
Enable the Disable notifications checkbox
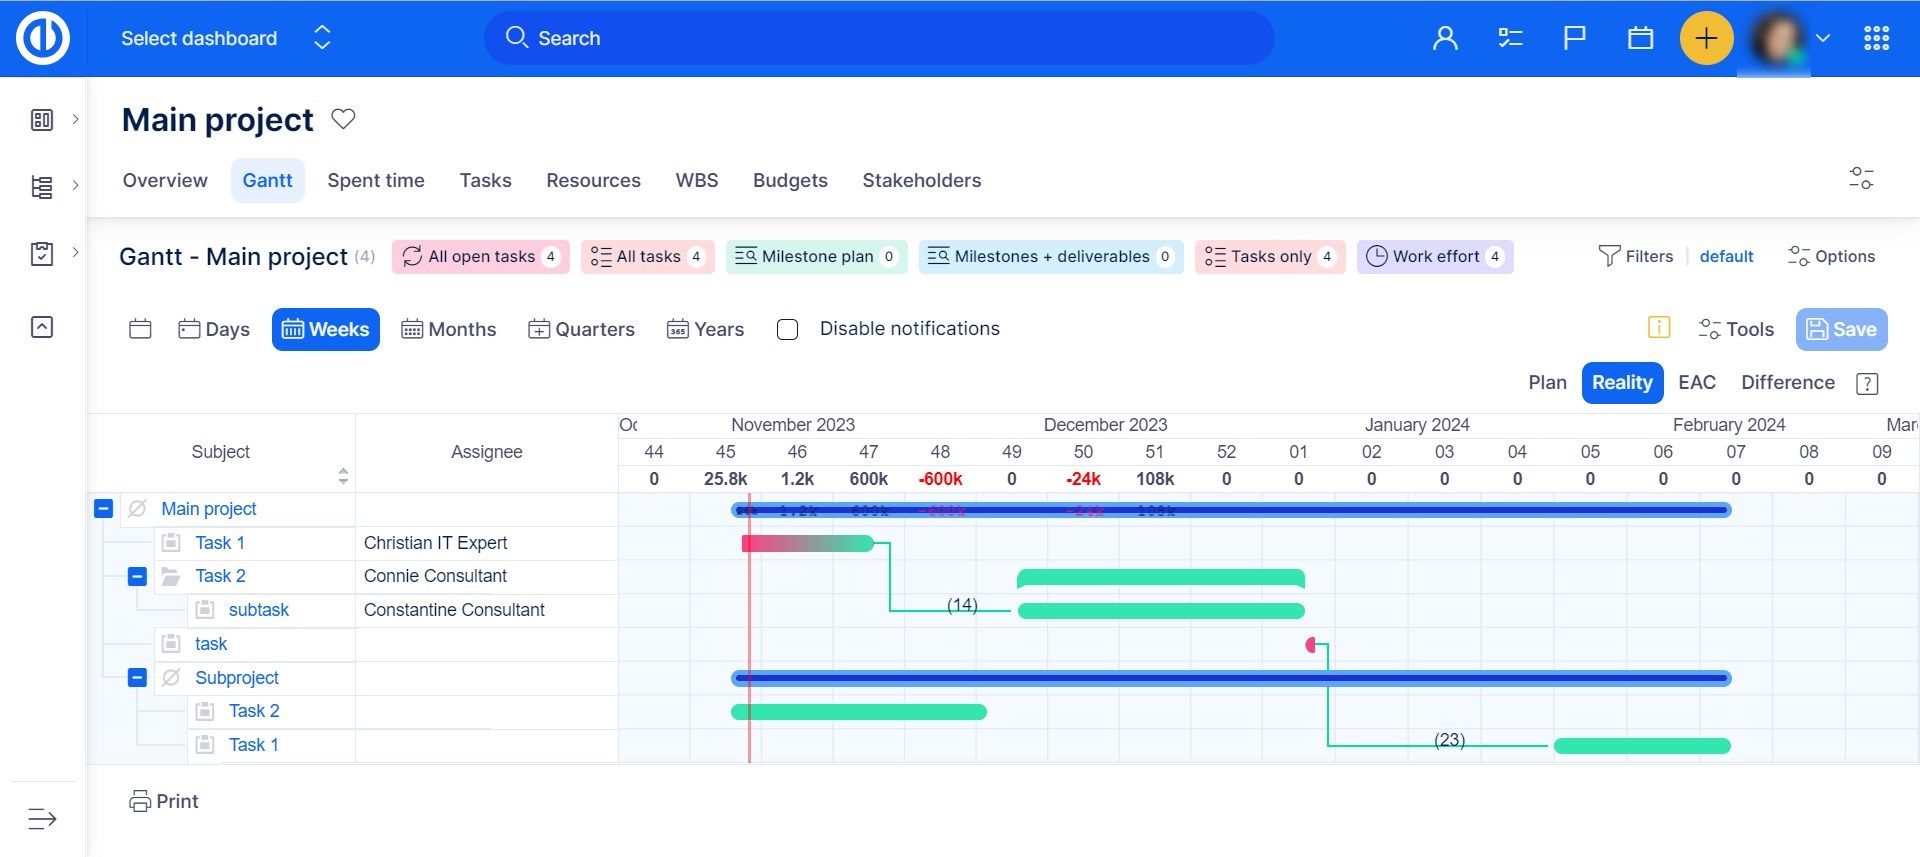pos(788,329)
